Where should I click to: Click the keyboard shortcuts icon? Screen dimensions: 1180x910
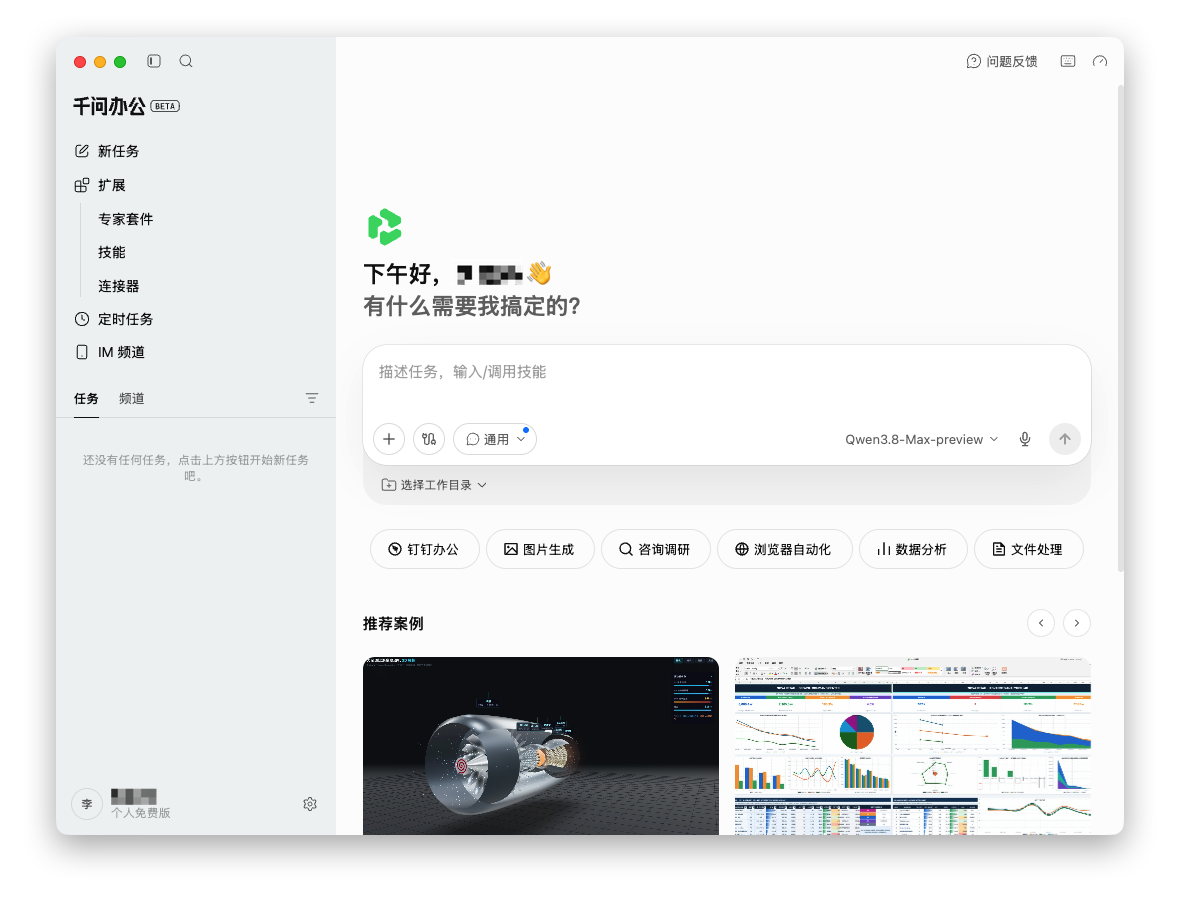[x=1068, y=61]
